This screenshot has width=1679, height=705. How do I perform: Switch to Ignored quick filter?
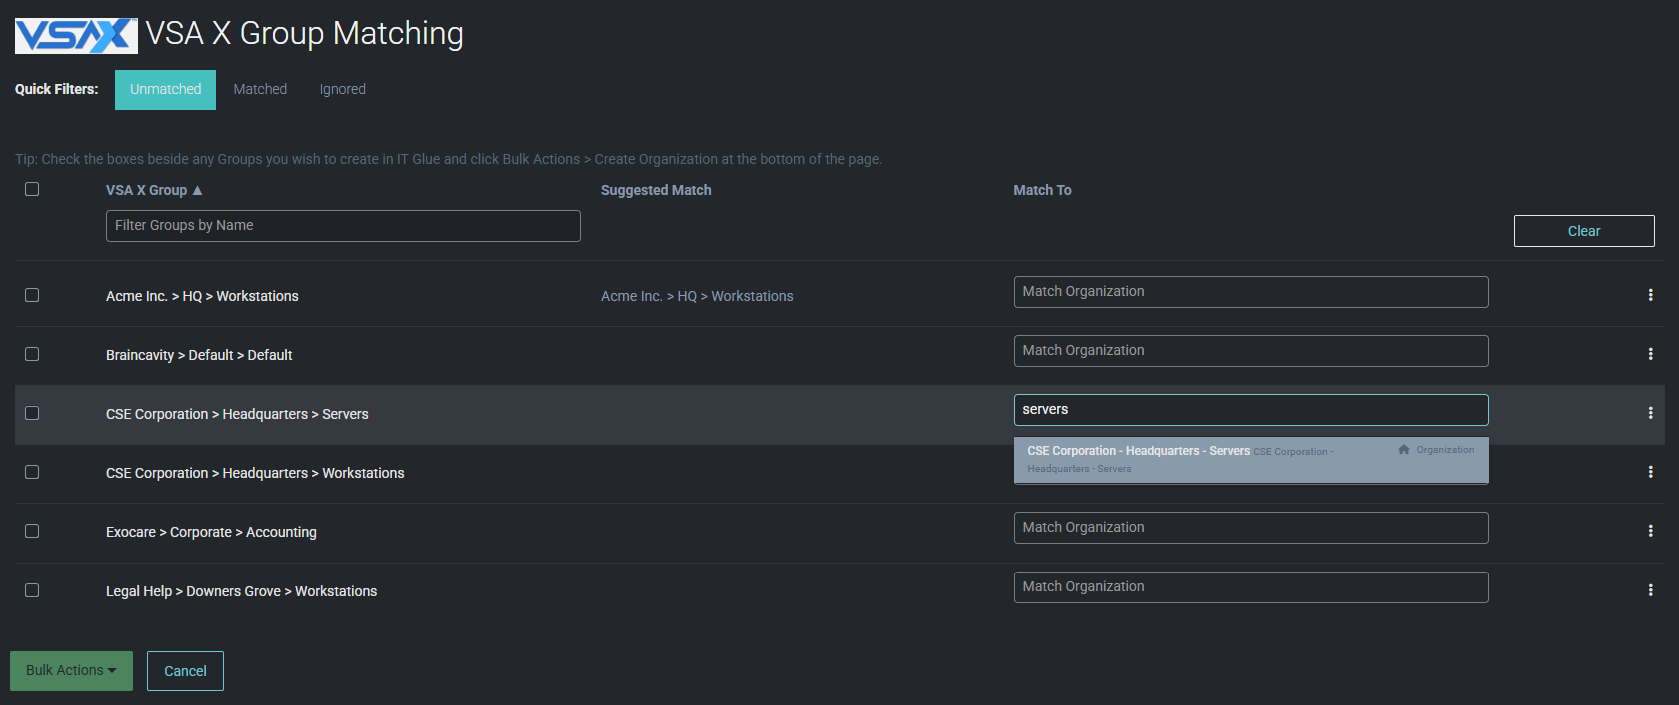tap(342, 90)
